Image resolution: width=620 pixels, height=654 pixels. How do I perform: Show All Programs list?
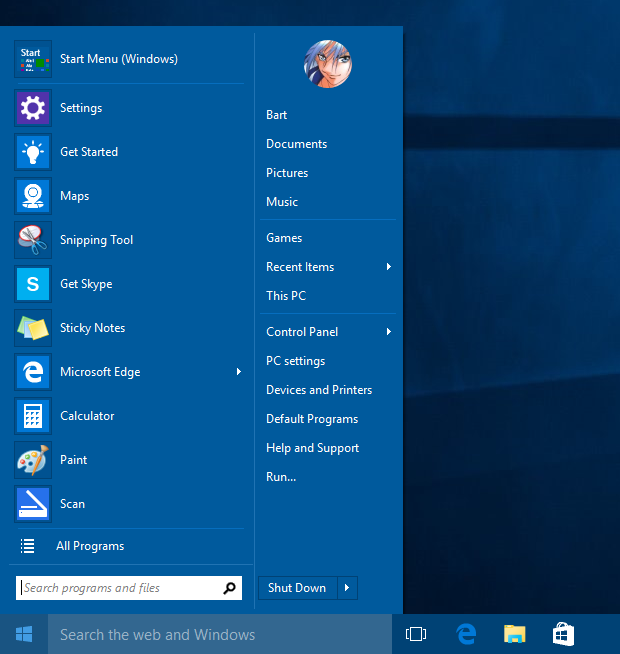click(x=90, y=546)
